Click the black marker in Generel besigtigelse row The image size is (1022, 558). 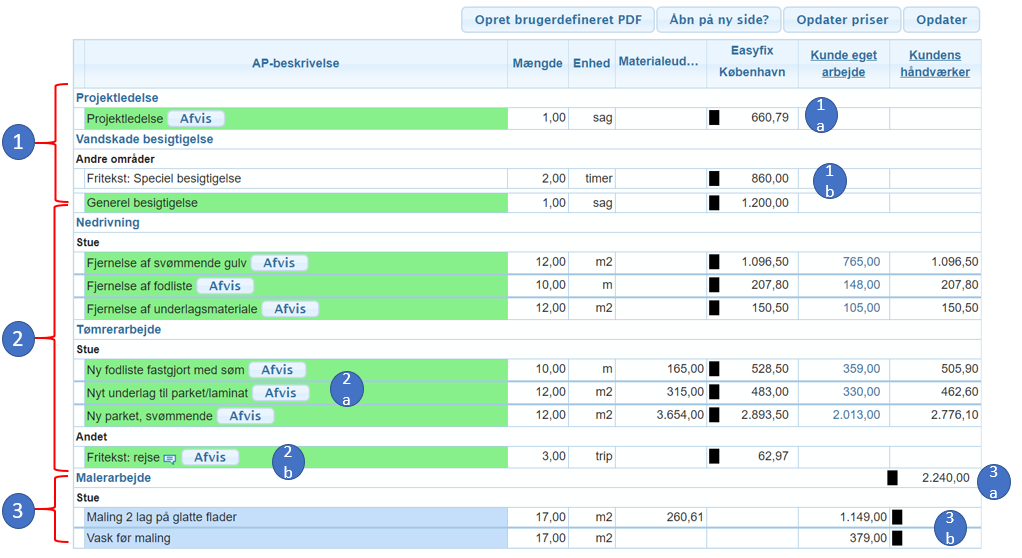714,203
